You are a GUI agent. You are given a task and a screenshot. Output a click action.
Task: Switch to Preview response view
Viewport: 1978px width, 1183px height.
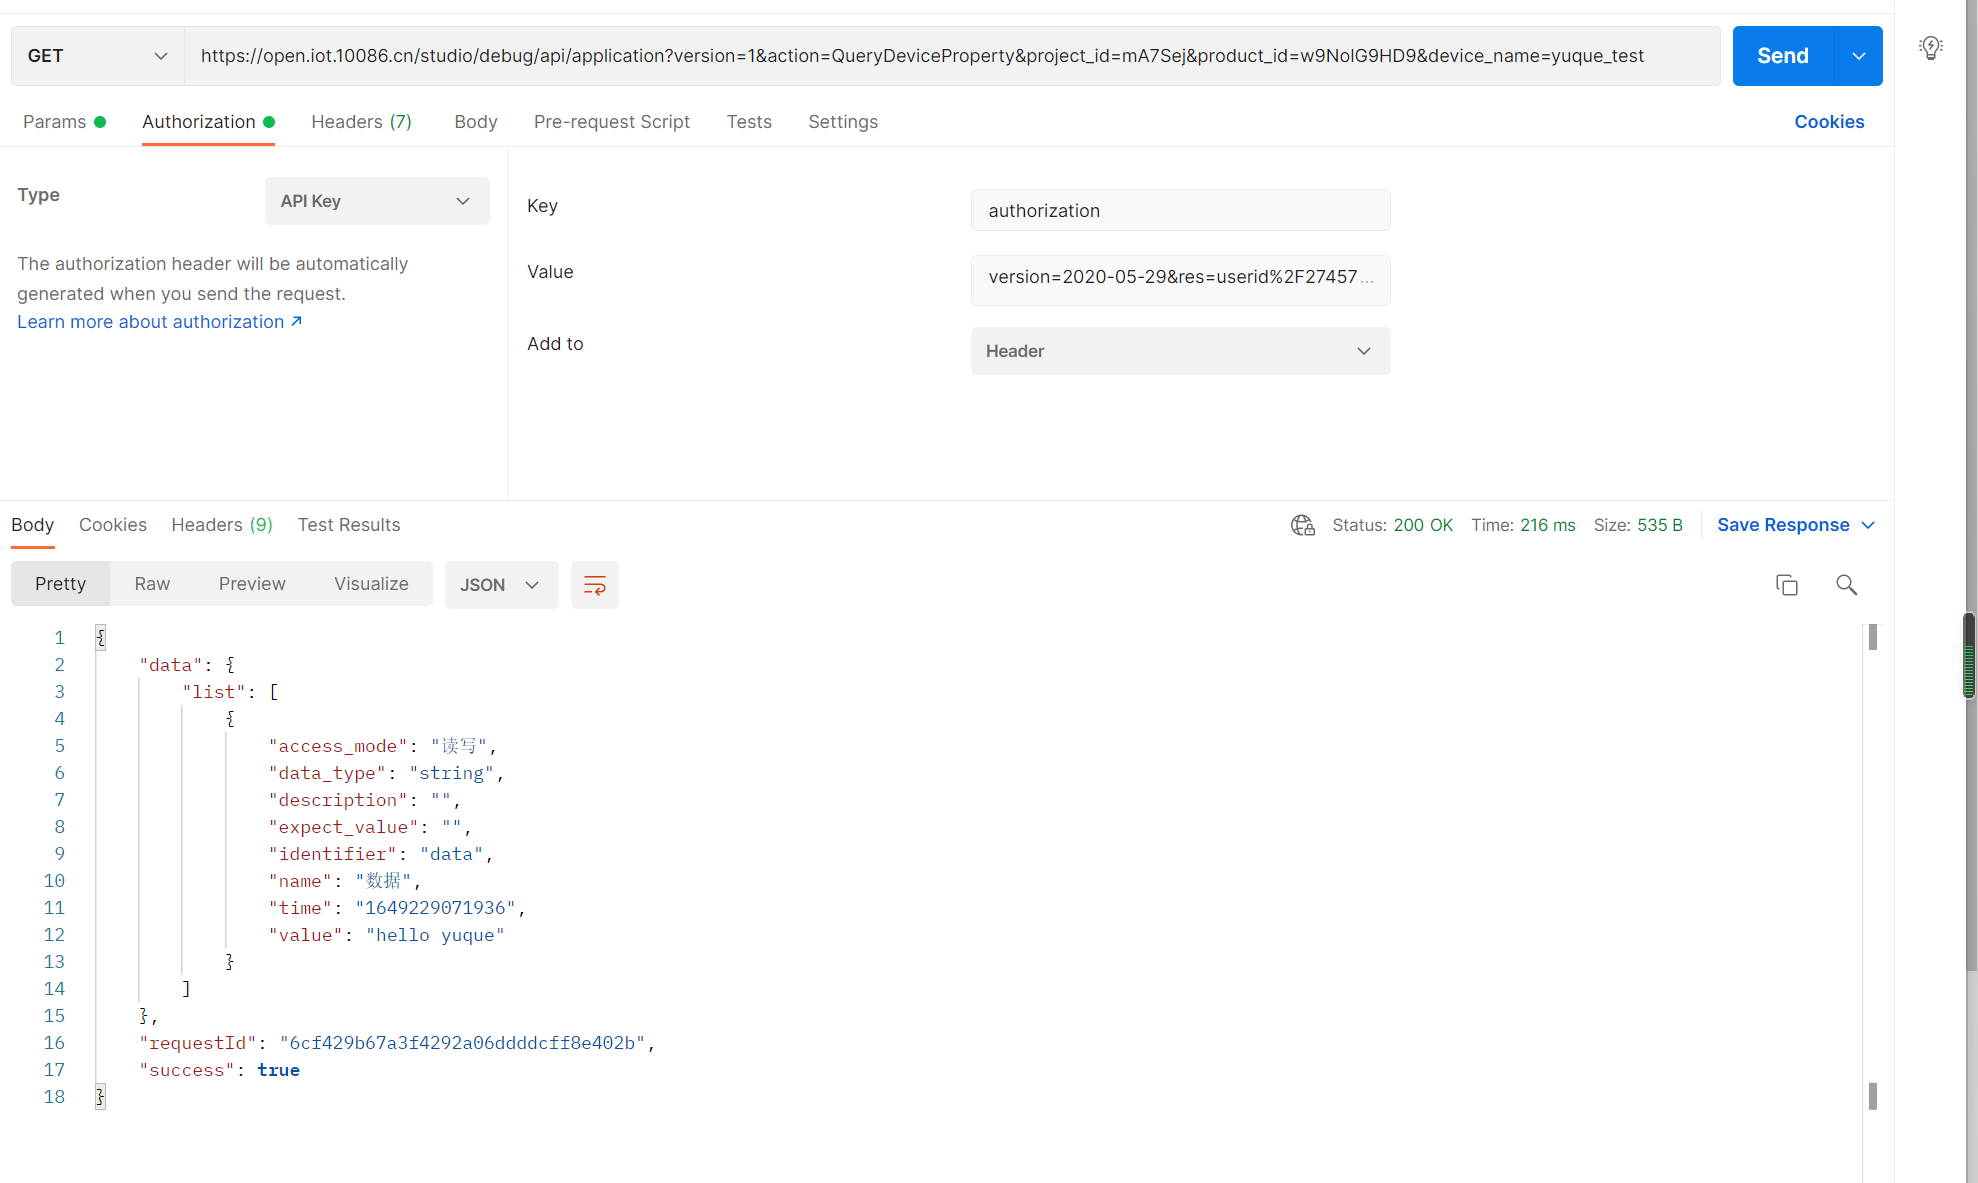(252, 584)
